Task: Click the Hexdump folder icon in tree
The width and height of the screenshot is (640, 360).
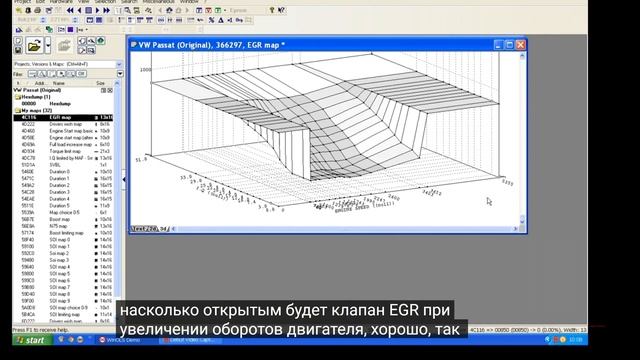Action: coord(18,97)
